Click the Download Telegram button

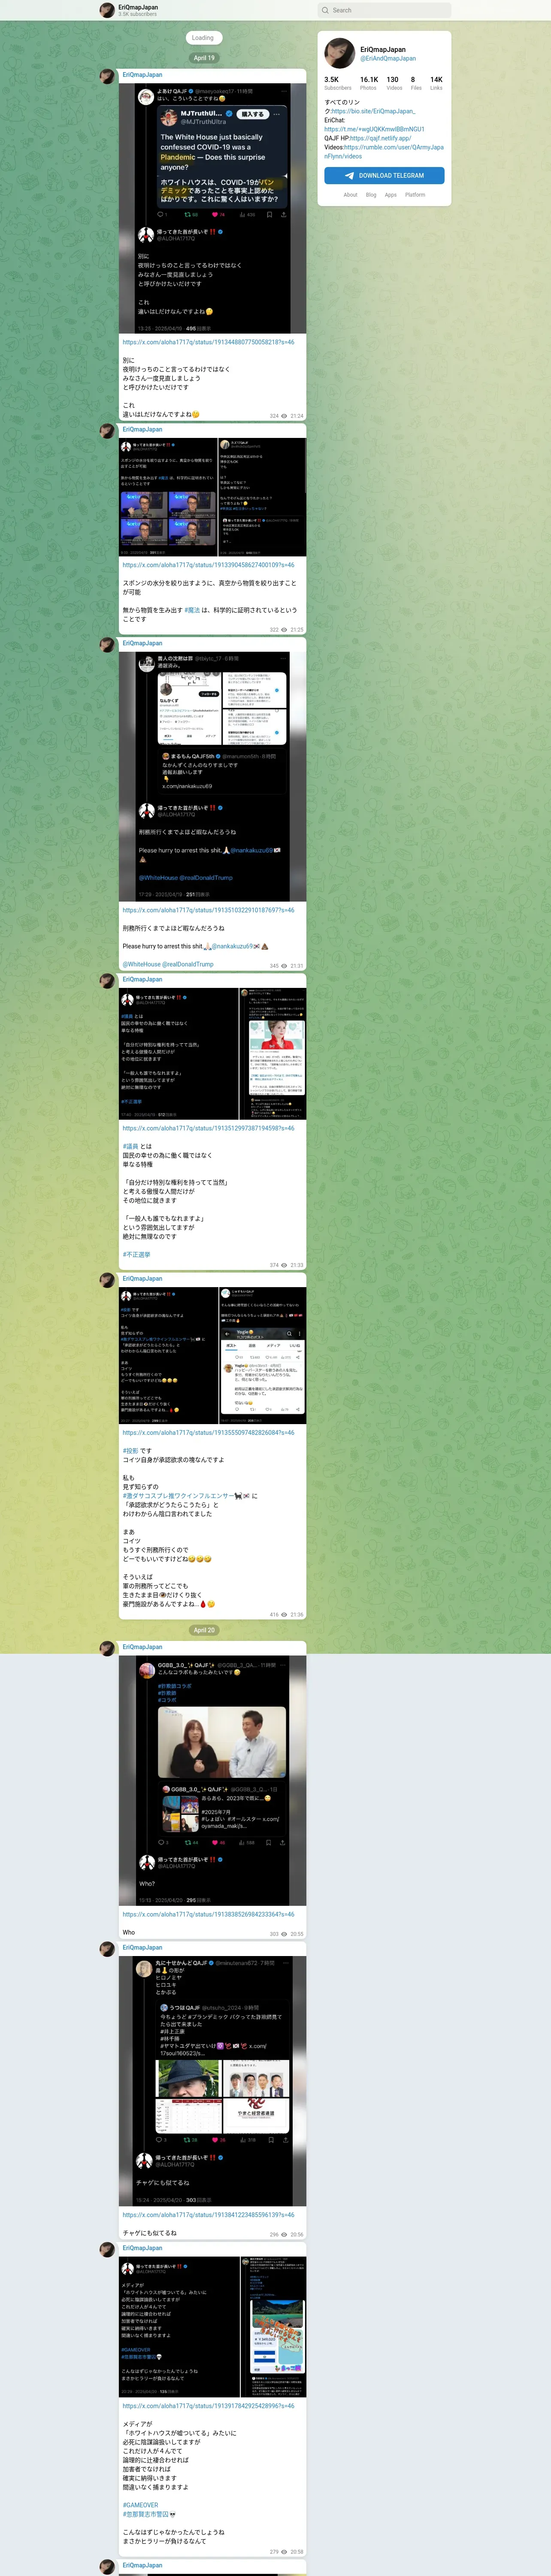[x=384, y=175]
